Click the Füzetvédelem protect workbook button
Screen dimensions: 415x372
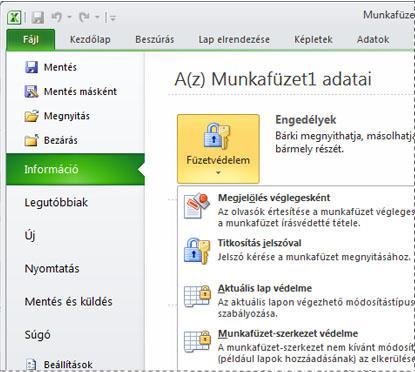[218, 149]
